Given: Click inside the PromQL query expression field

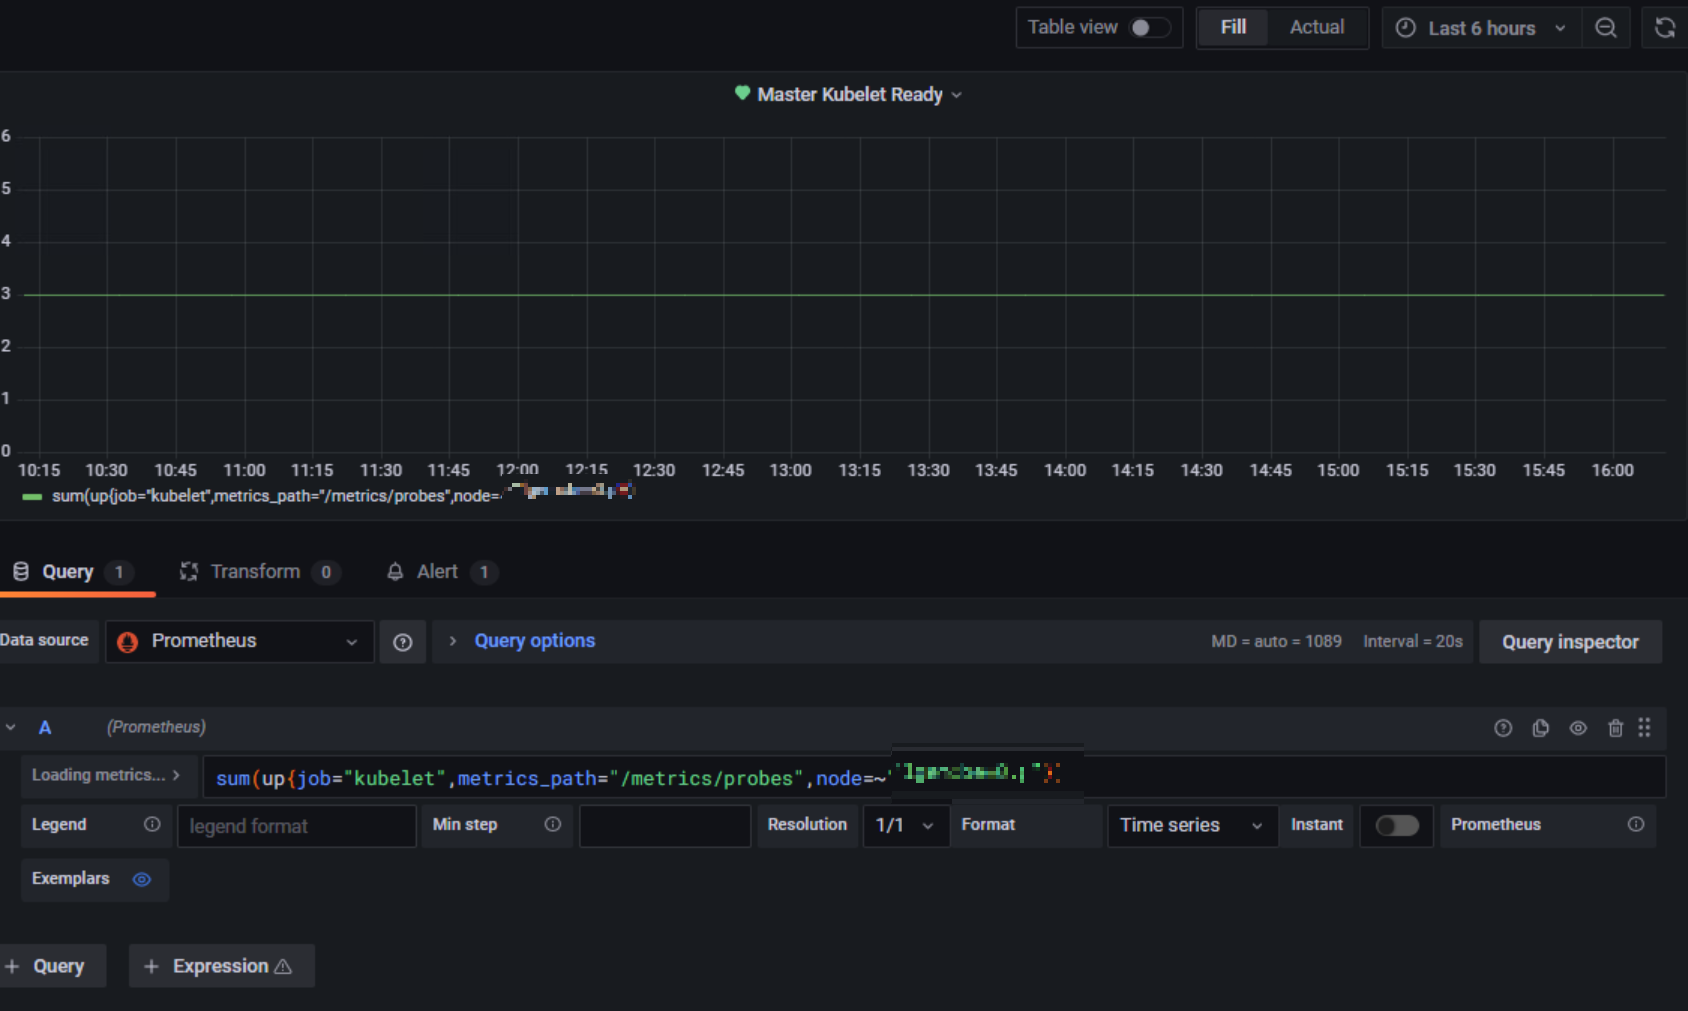Looking at the screenshot, I should (934, 777).
